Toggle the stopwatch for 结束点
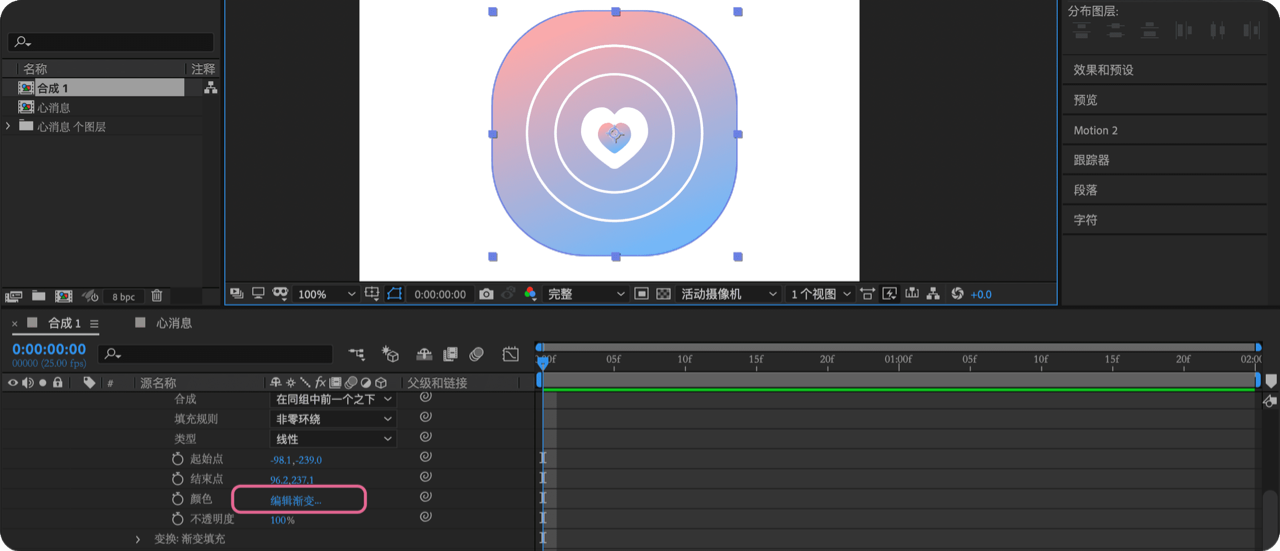1280x551 pixels. (178, 479)
